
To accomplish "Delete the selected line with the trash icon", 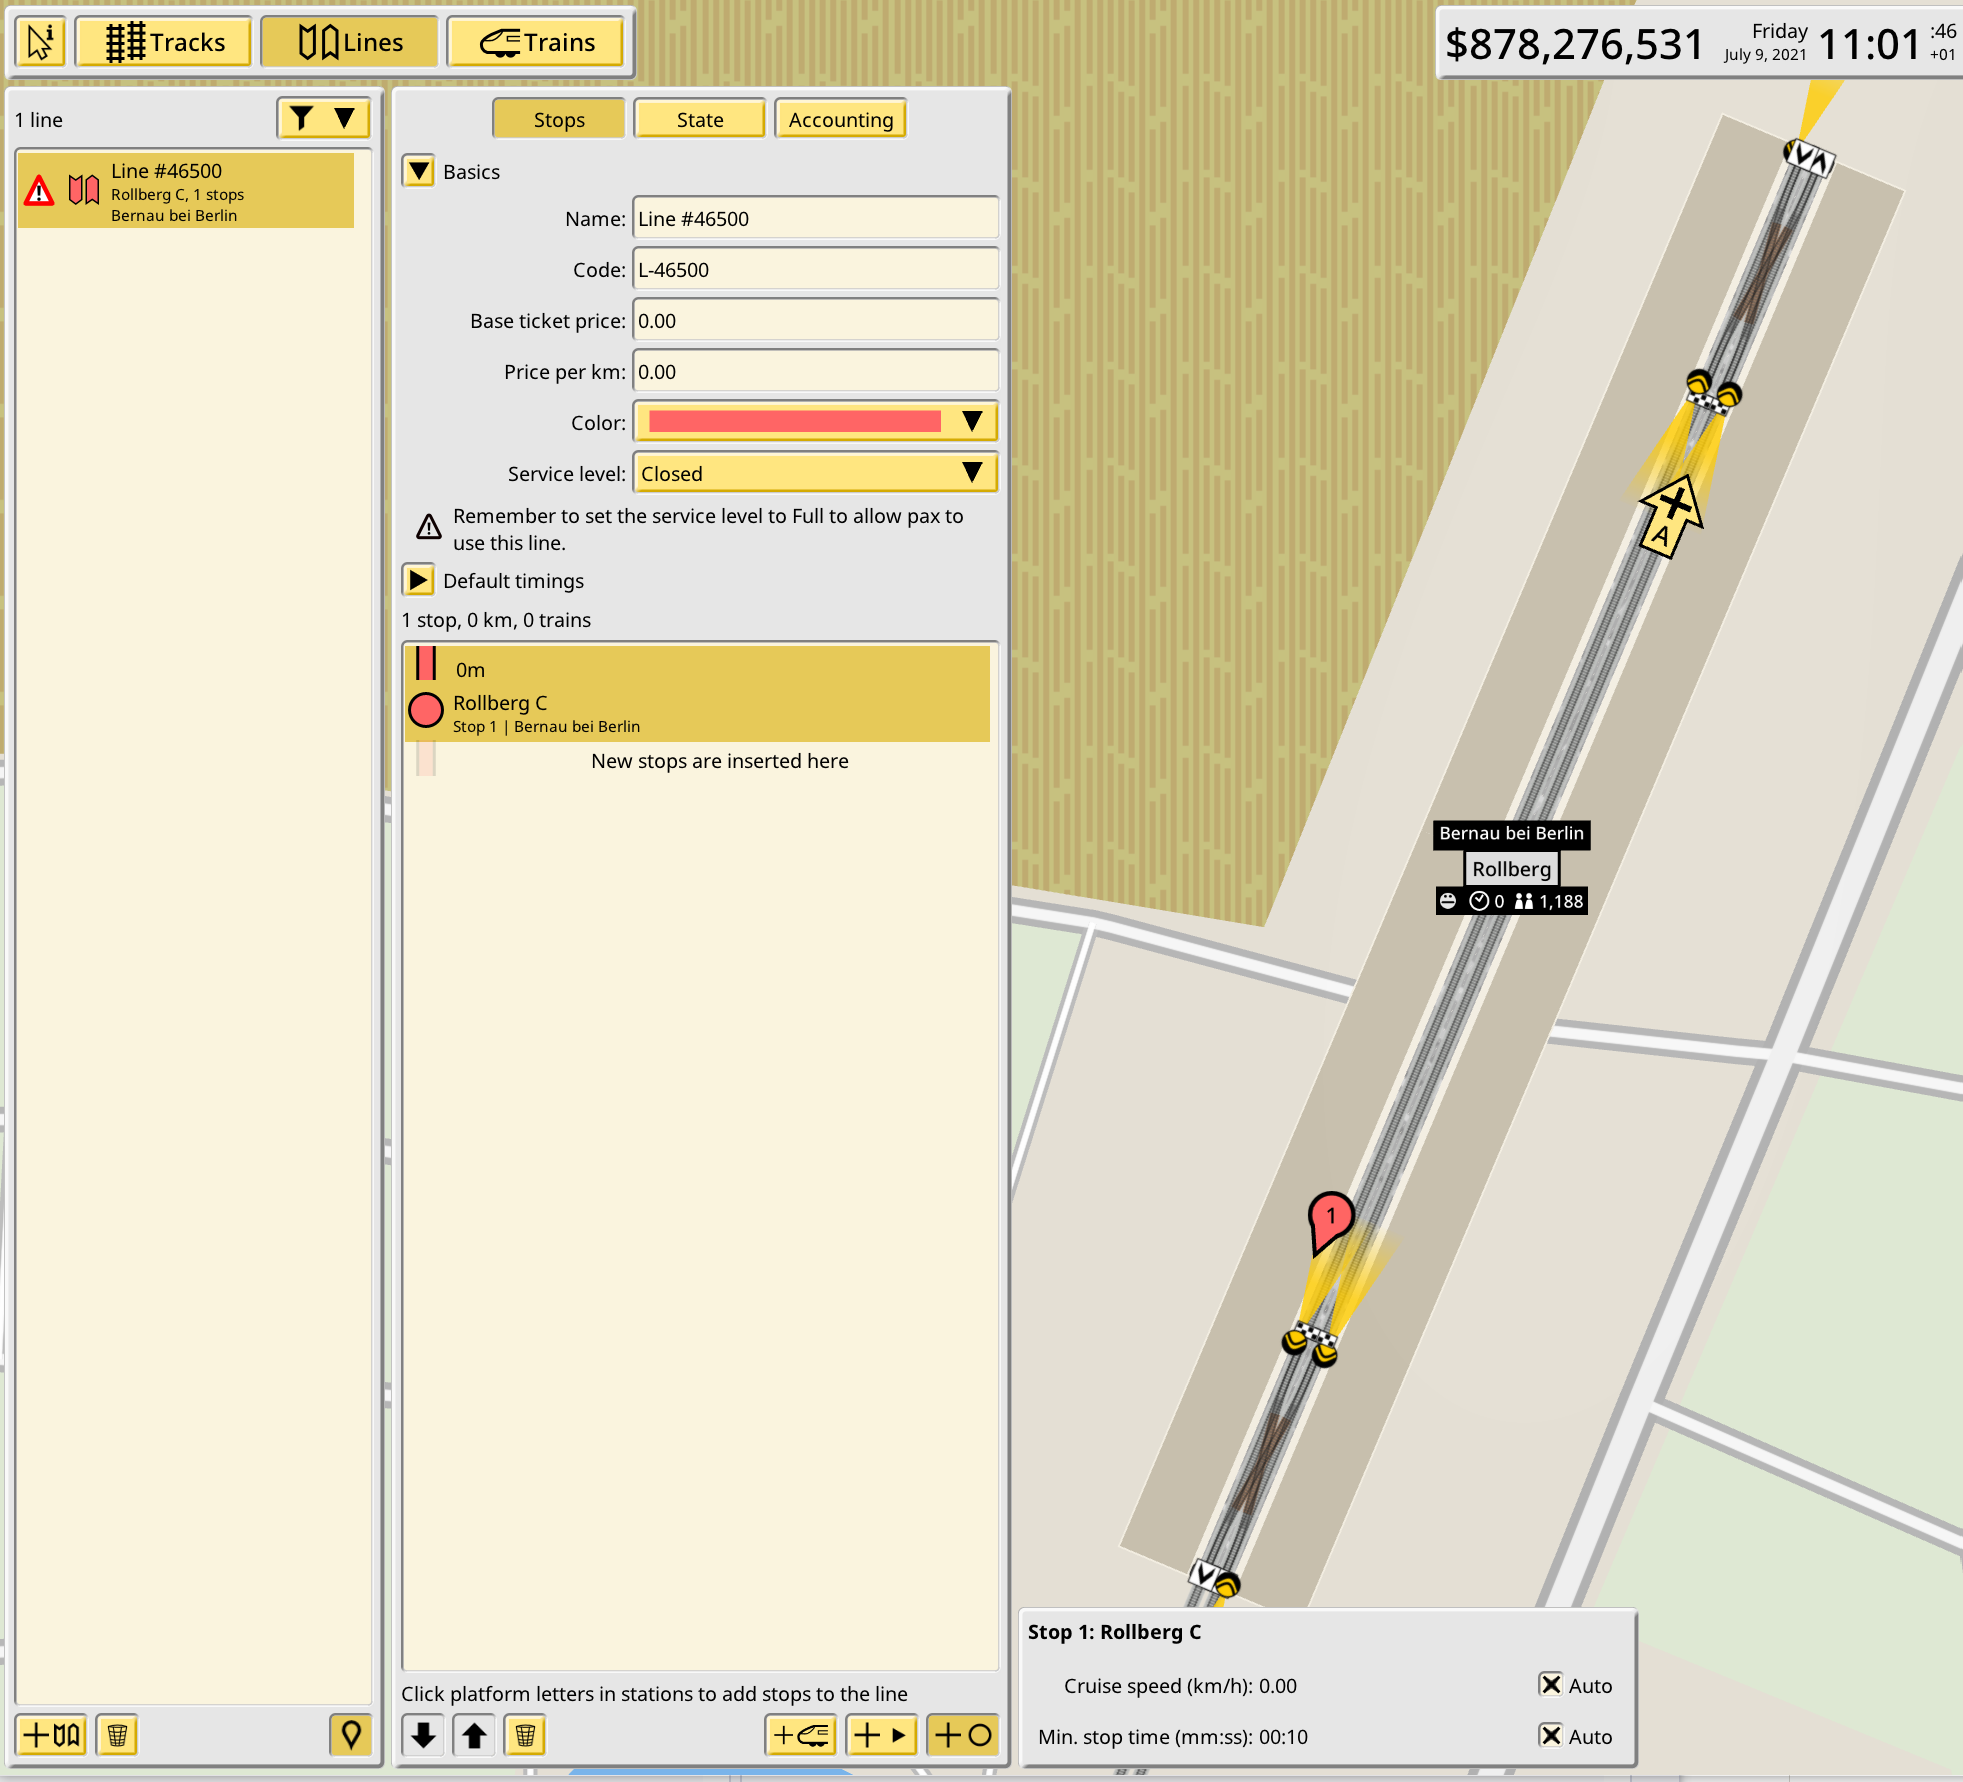I will pyautogui.click(x=117, y=1735).
